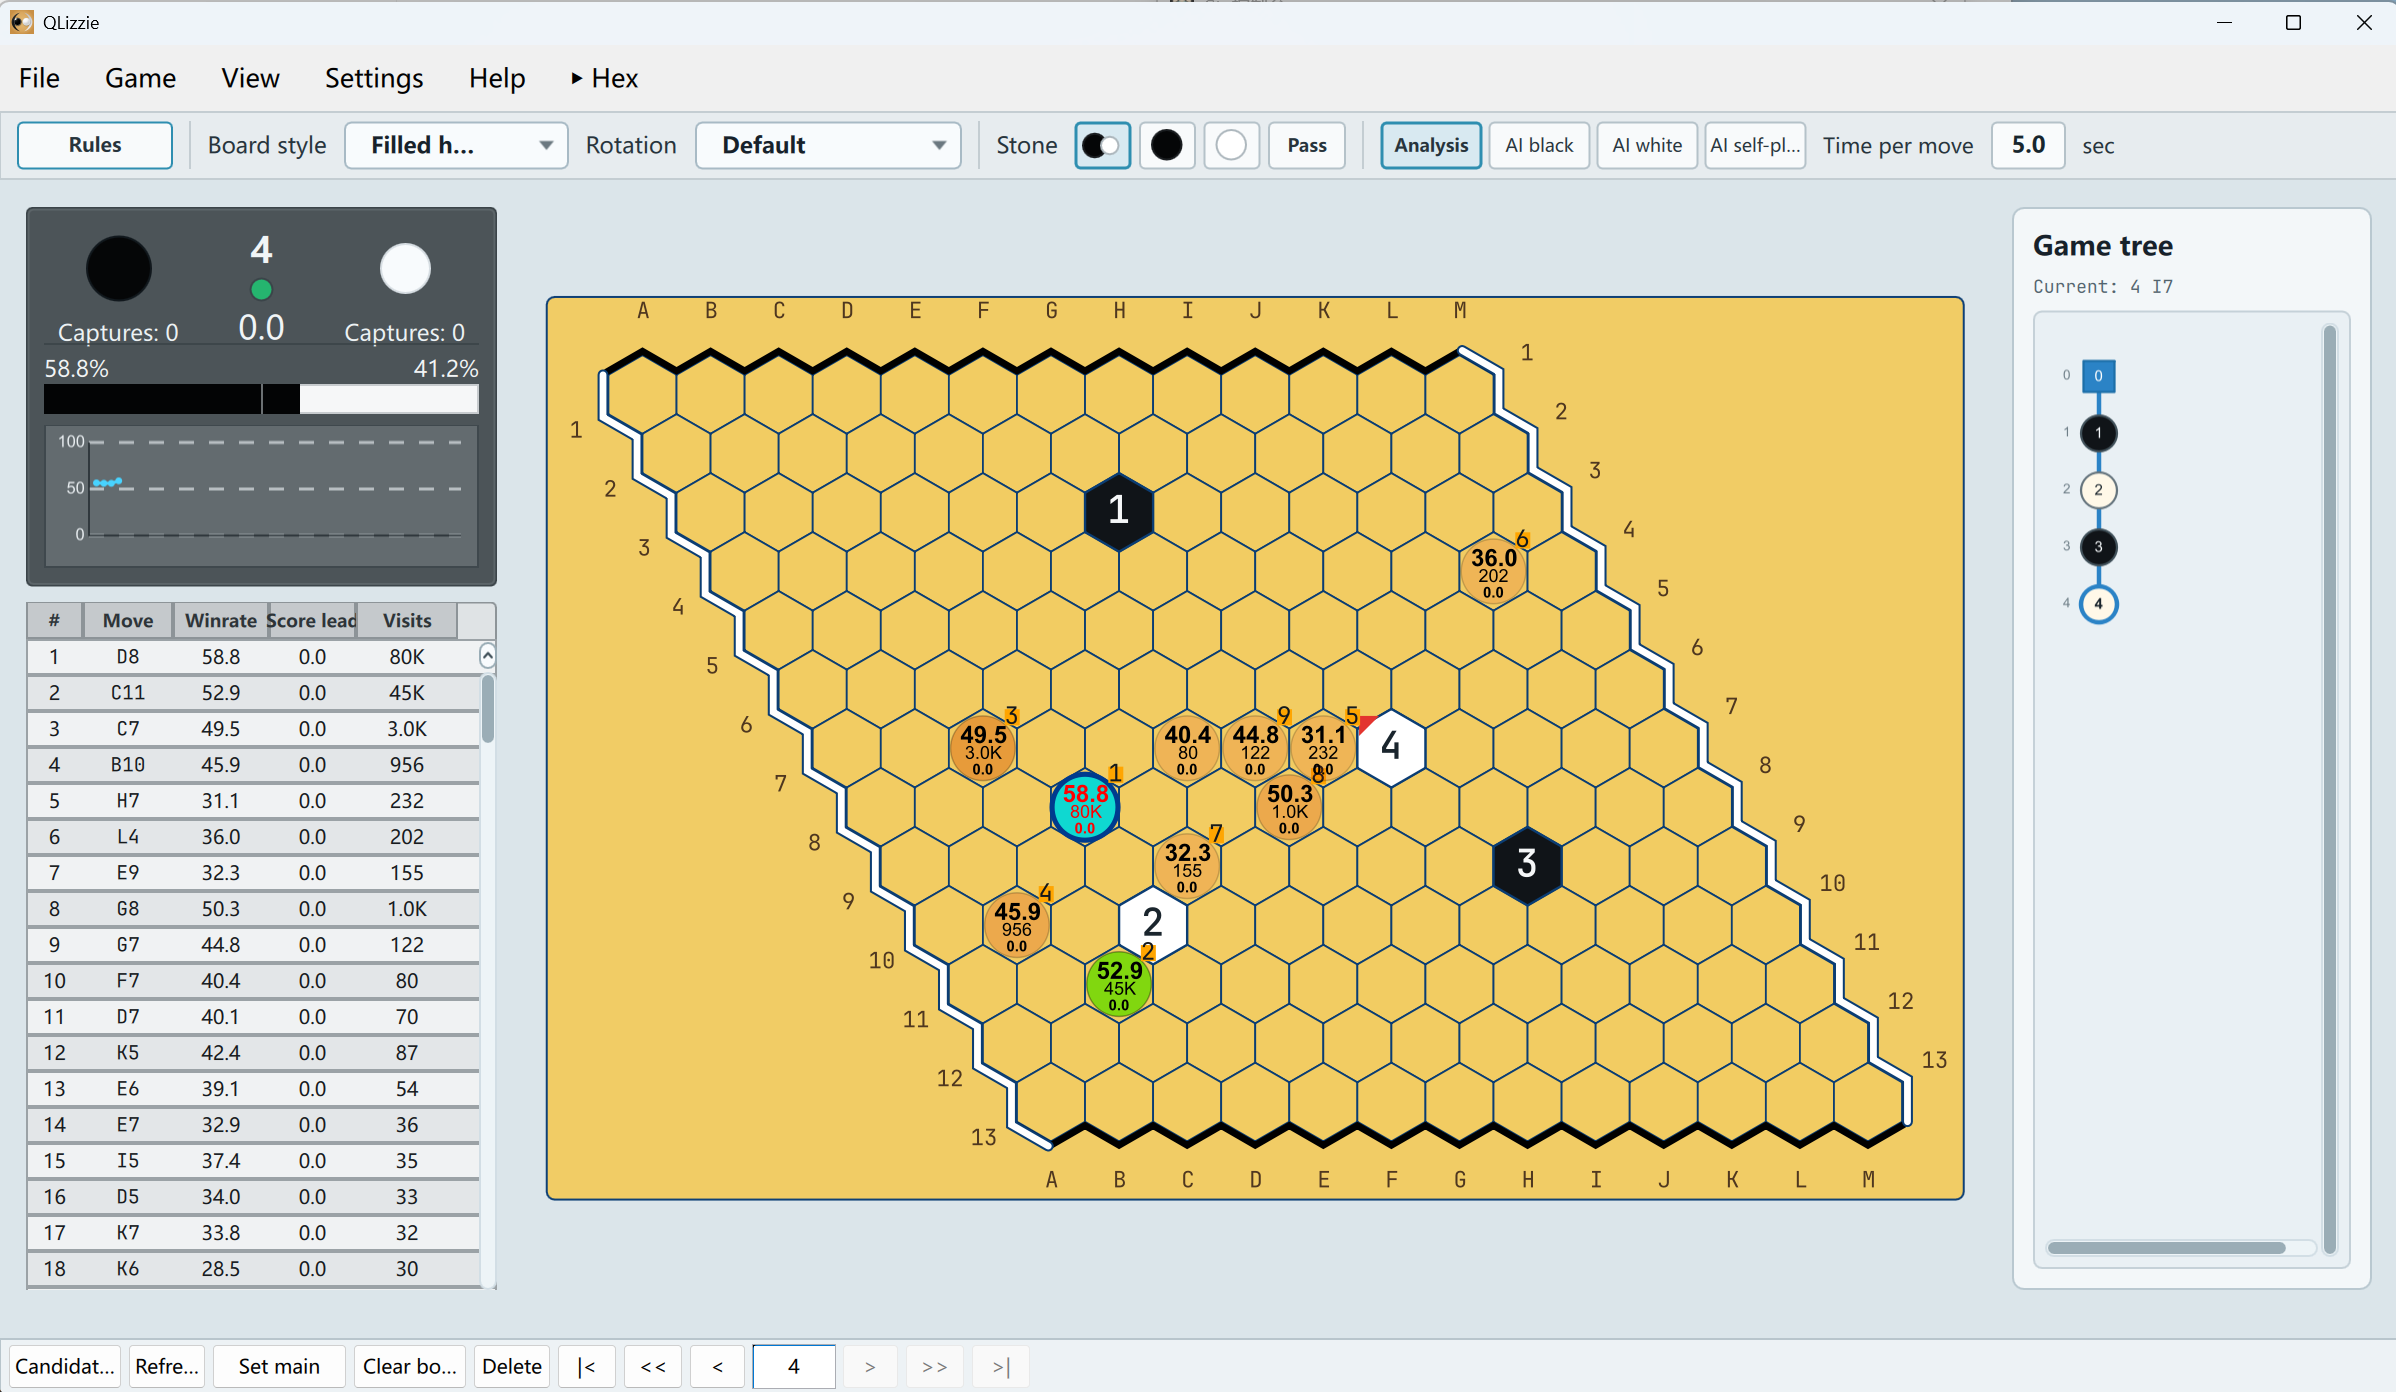Play candidate move 45.9
2396x1392 pixels.
pyautogui.click(x=1017, y=925)
